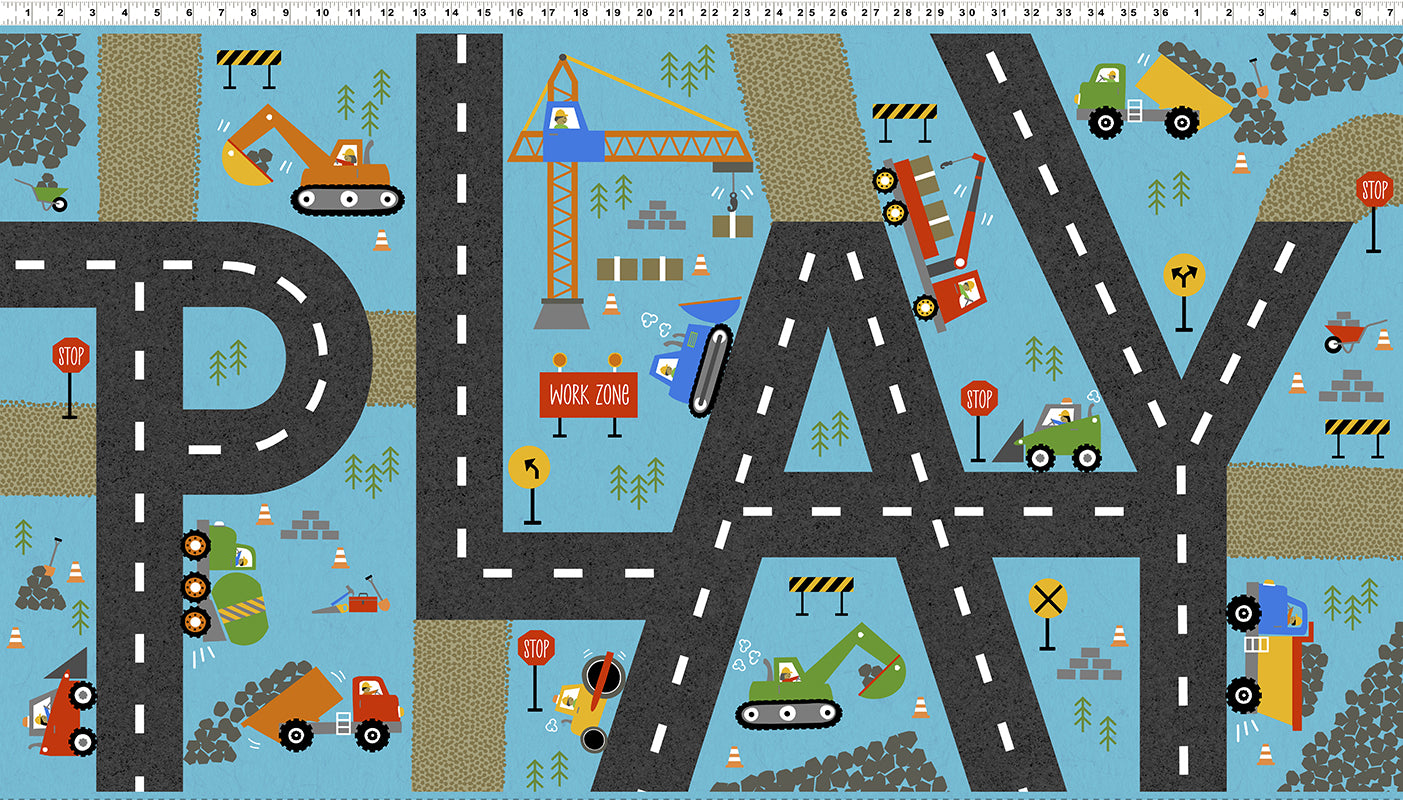Click the red WORK ZONE sign

click(589, 395)
